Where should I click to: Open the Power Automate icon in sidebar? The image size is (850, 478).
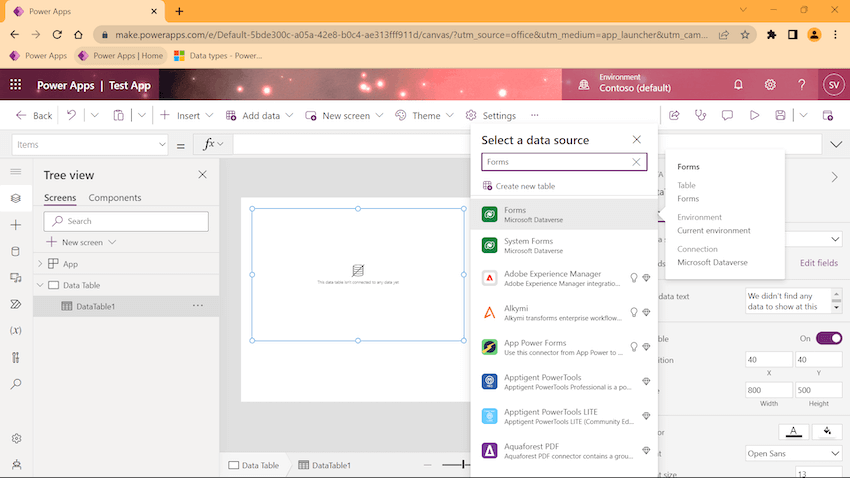coord(16,304)
